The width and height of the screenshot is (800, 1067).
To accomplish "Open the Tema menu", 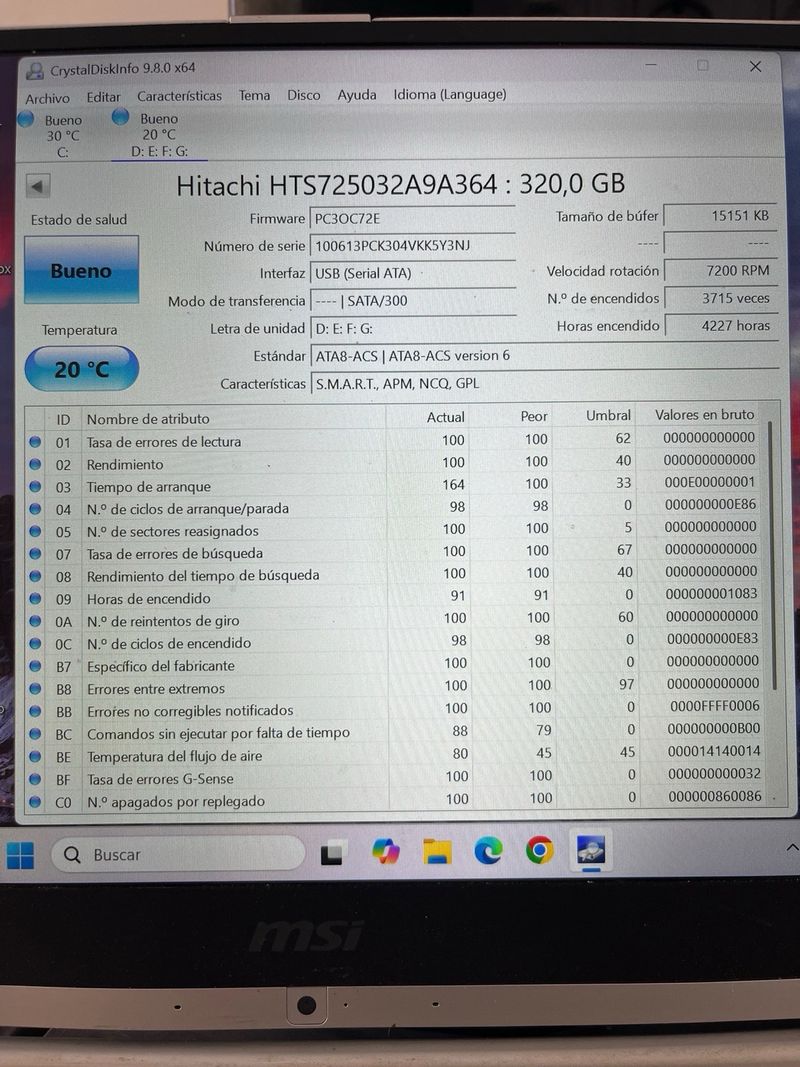I will pyautogui.click(x=254, y=95).
